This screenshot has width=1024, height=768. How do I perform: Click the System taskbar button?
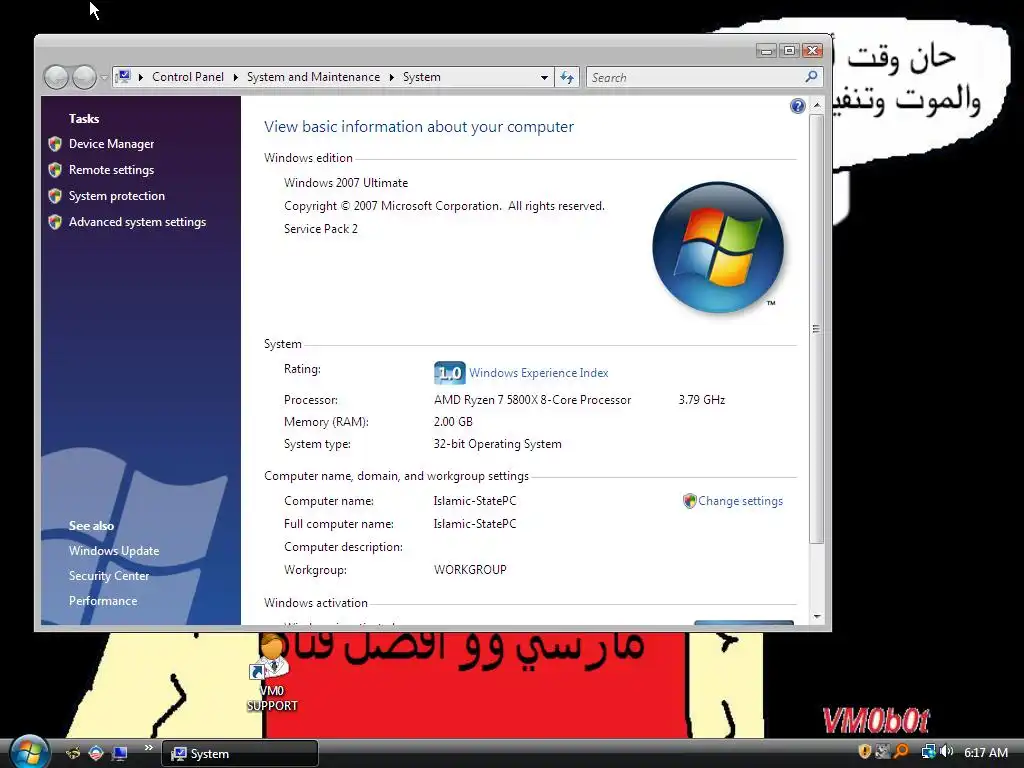[240, 754]
